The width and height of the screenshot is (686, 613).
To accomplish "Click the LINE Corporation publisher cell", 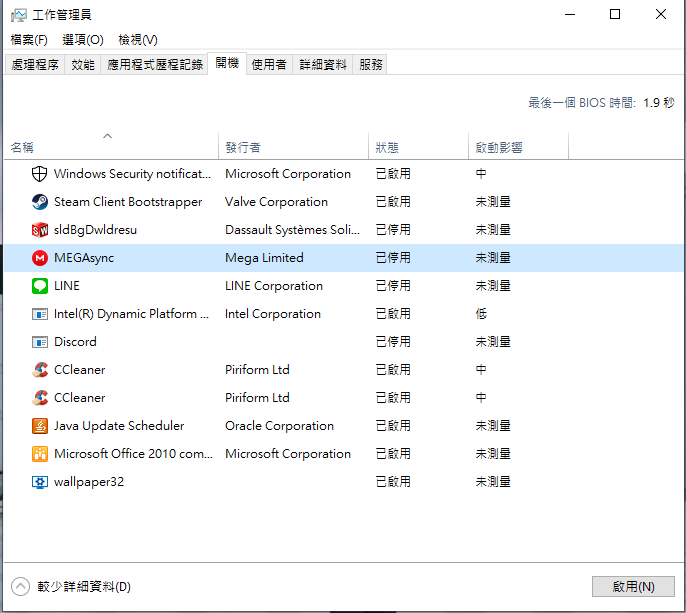I will [273, 286].
